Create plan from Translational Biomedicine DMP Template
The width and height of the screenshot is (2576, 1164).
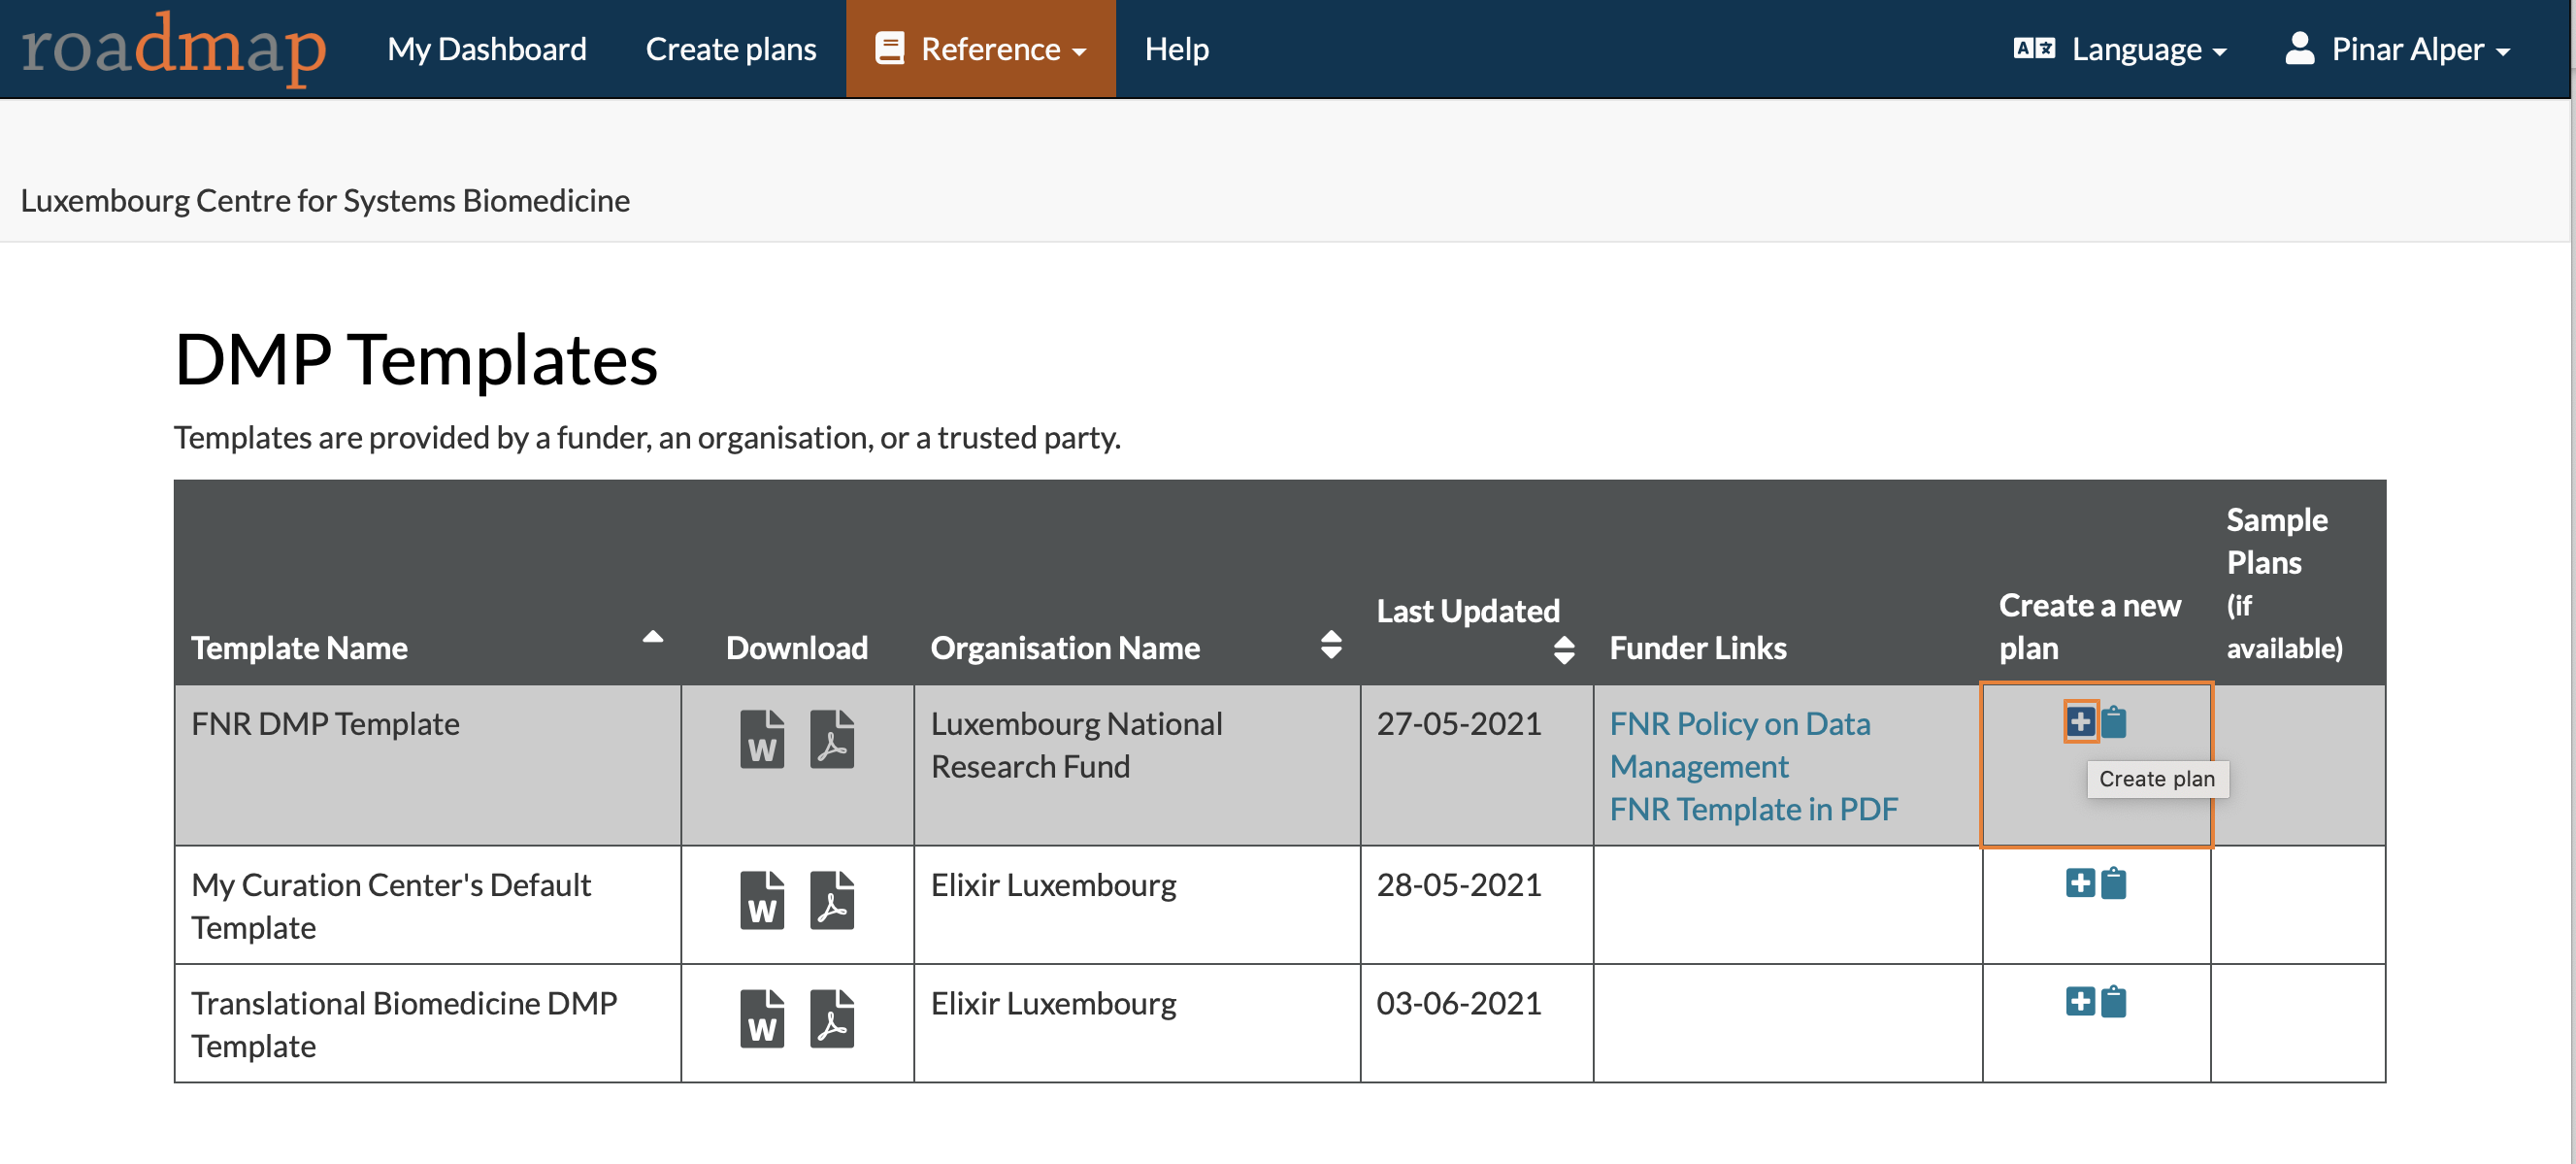coord(2080,1001)
